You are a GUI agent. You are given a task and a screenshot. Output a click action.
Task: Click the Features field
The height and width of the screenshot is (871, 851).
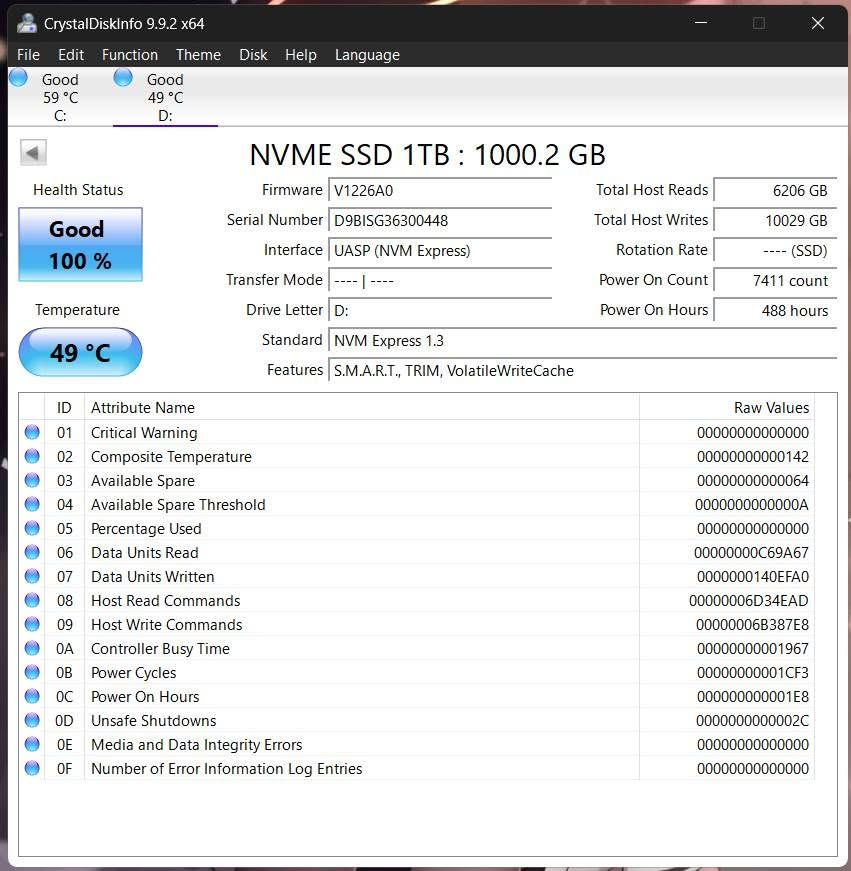click(x=583, y=371)
